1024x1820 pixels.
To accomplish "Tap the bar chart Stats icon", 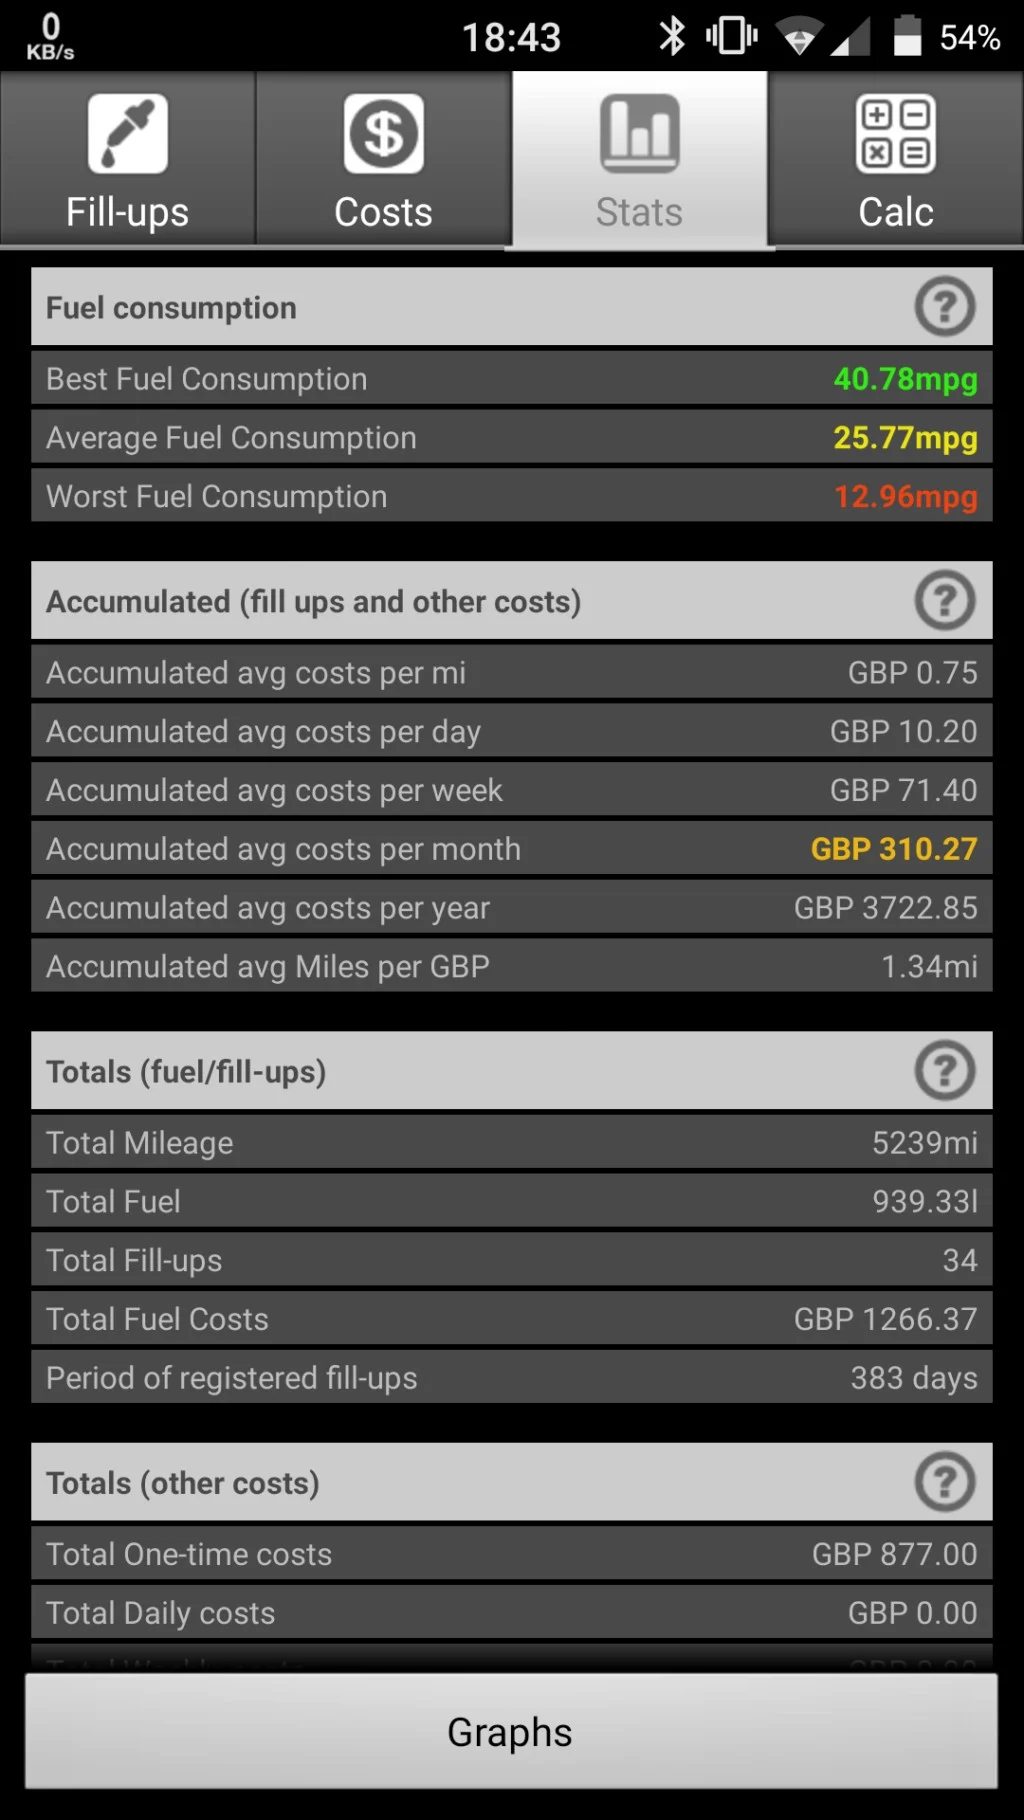I will tap(640, 134).
